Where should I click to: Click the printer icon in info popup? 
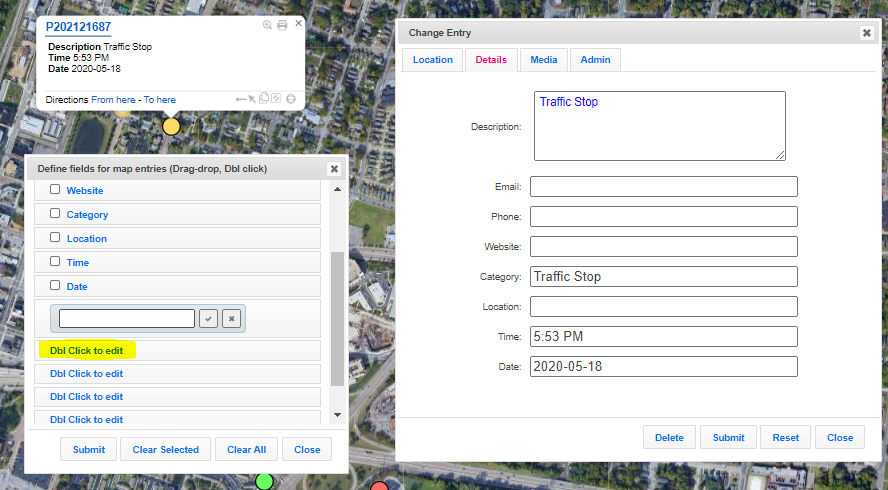coord(282,25)
